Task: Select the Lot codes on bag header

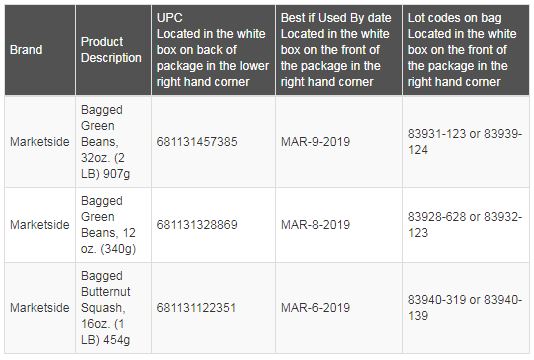Action: click(x=466, y=50)
